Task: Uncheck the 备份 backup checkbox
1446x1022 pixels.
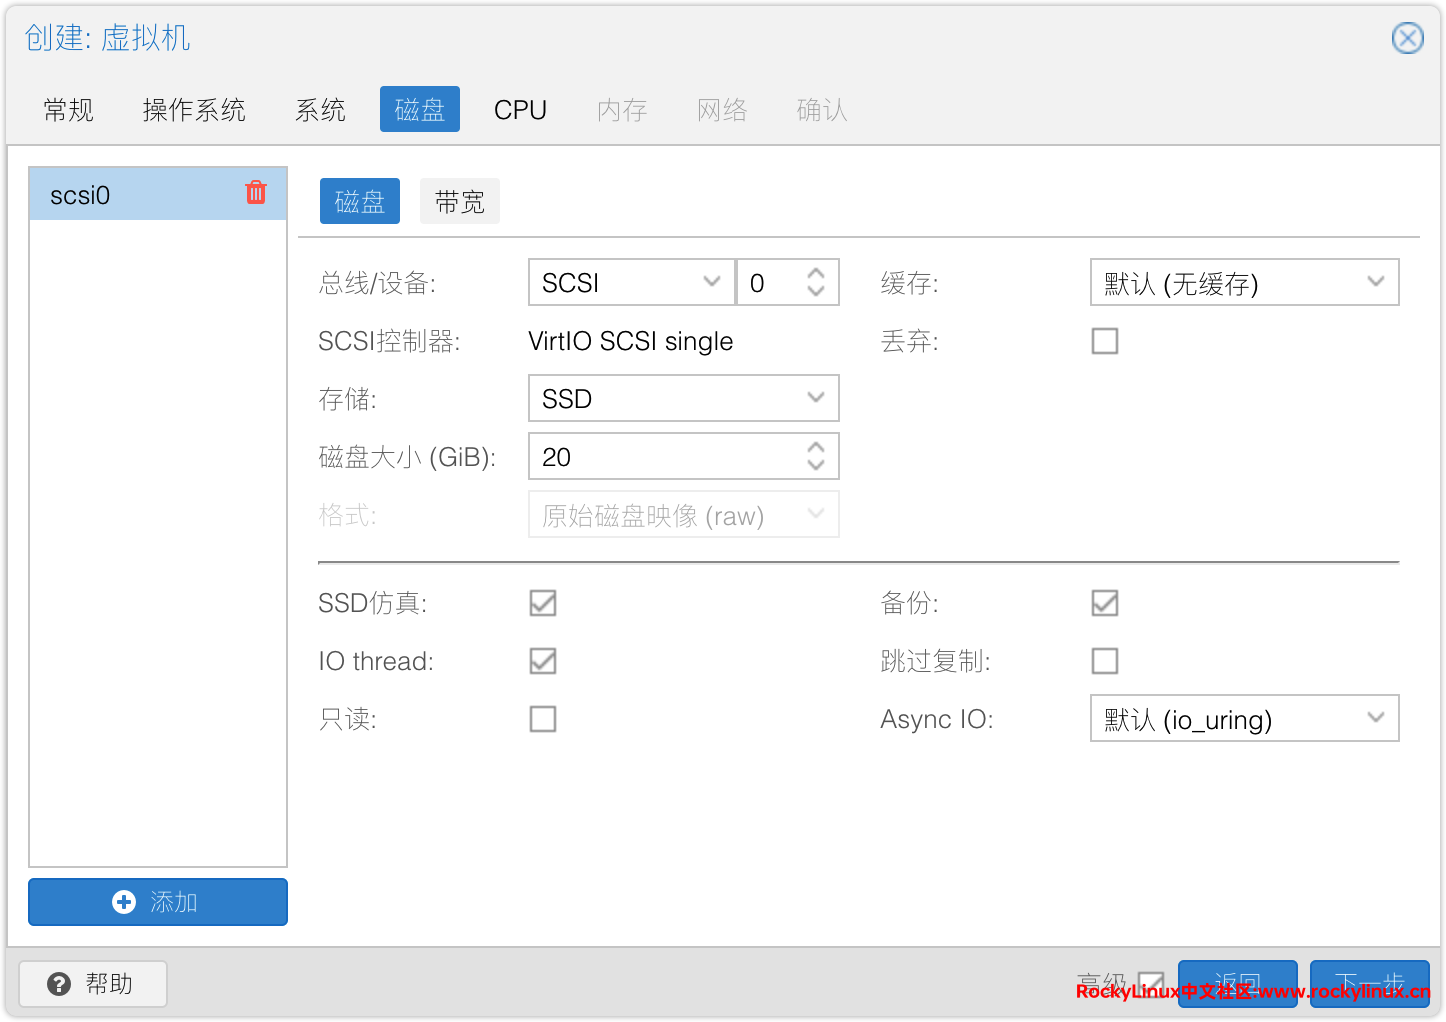Action: (1104, 603)
